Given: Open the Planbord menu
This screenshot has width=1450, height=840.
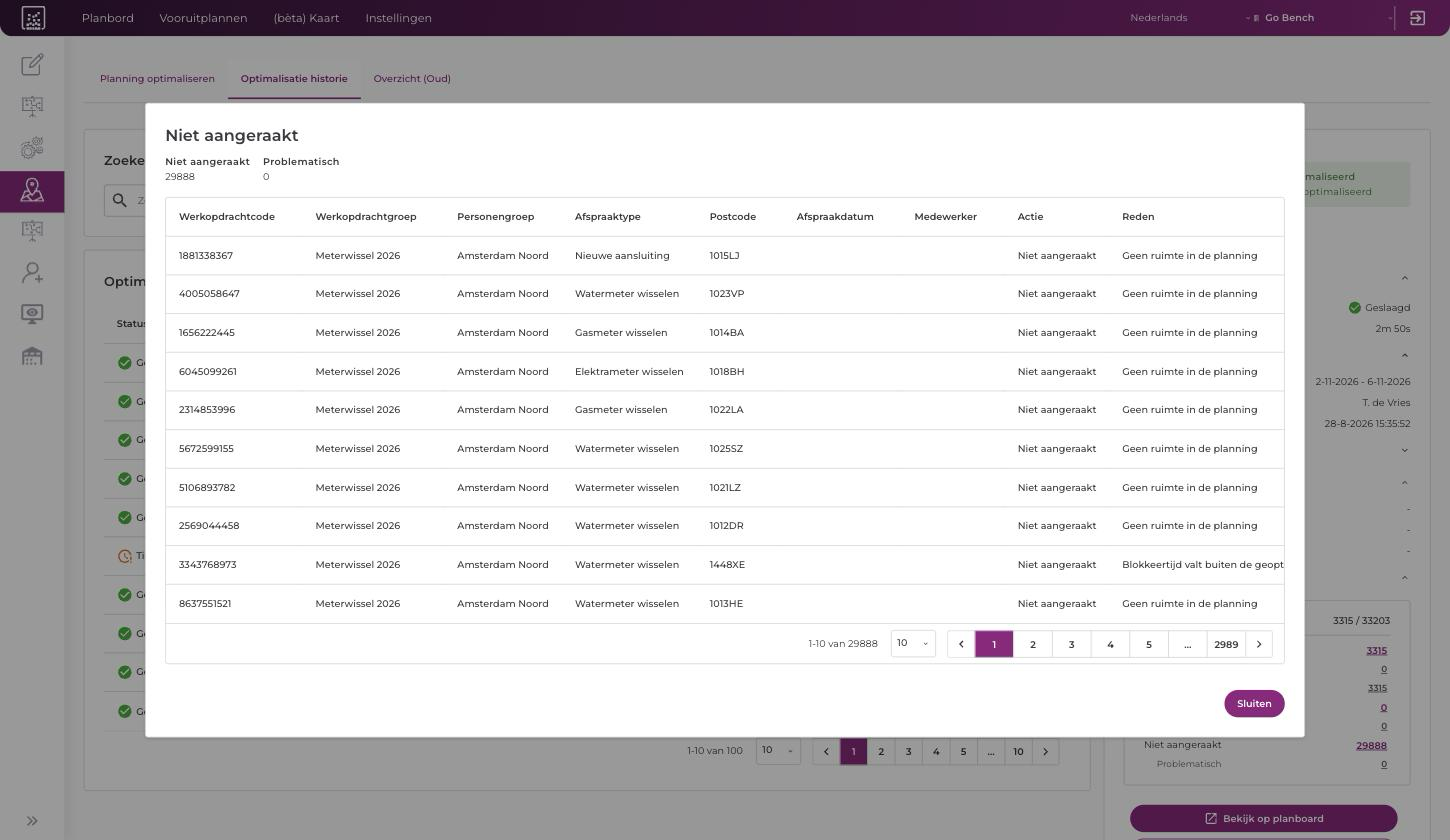Looking at the screenshot, I should tap(108, 18).
